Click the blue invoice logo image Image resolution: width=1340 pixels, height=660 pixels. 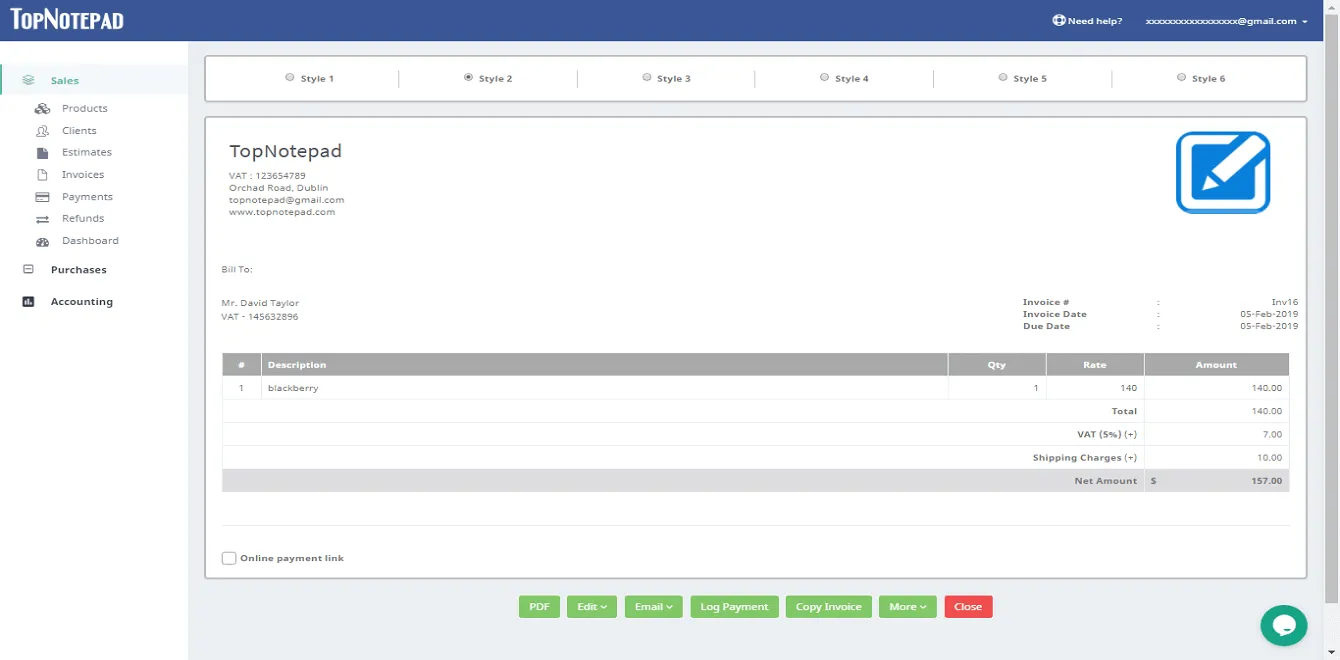tap(1222, 172)
